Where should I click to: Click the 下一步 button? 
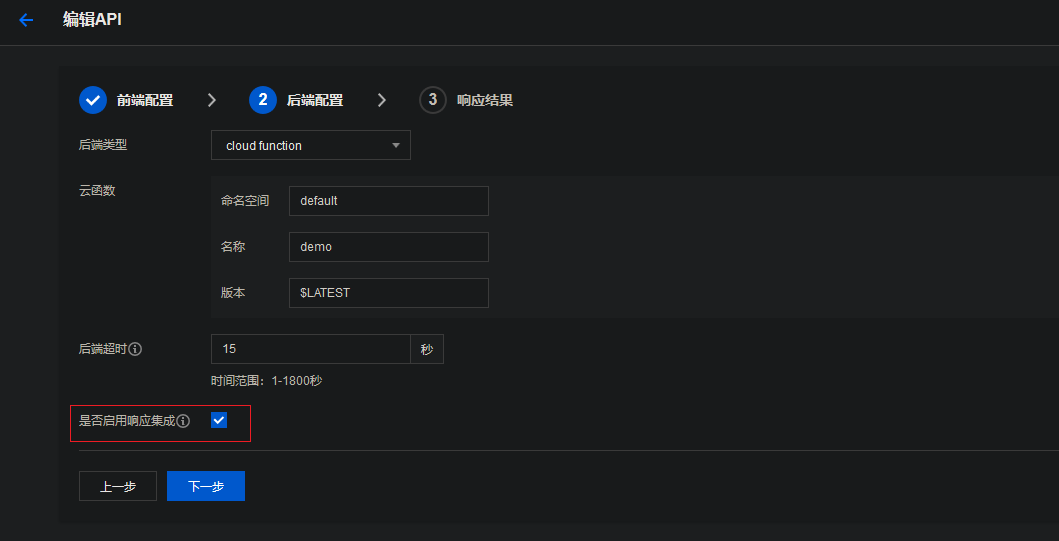coord(206,486)
